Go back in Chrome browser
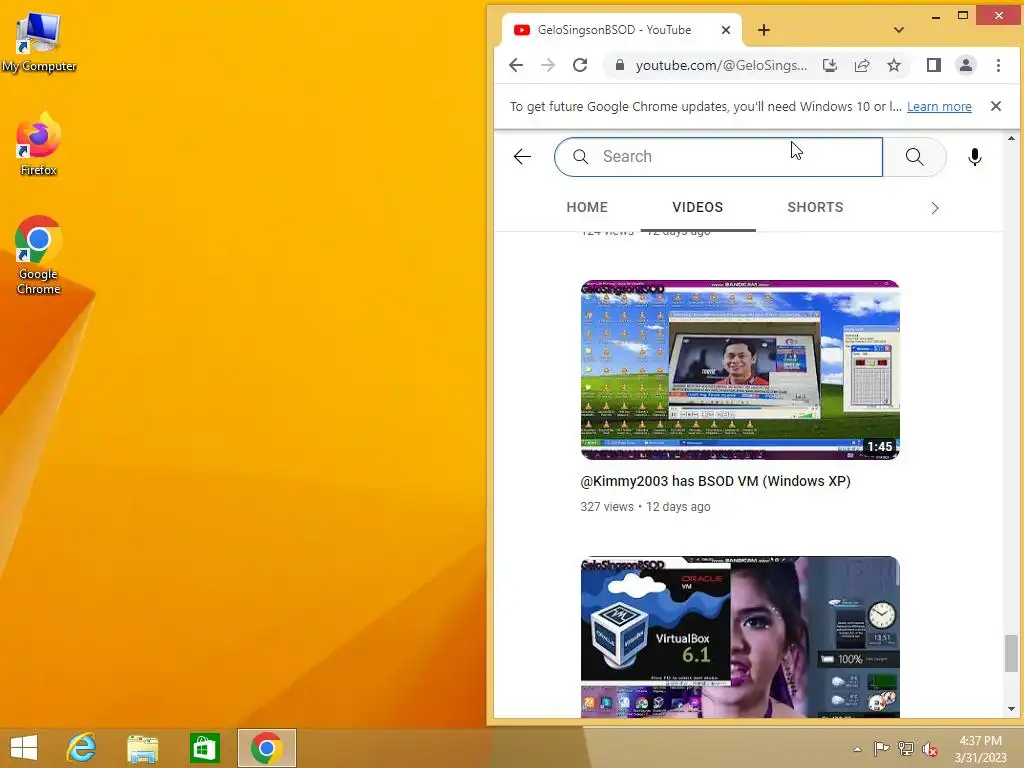This screenshot has height=768, width=1024. [x=516, y=65]
